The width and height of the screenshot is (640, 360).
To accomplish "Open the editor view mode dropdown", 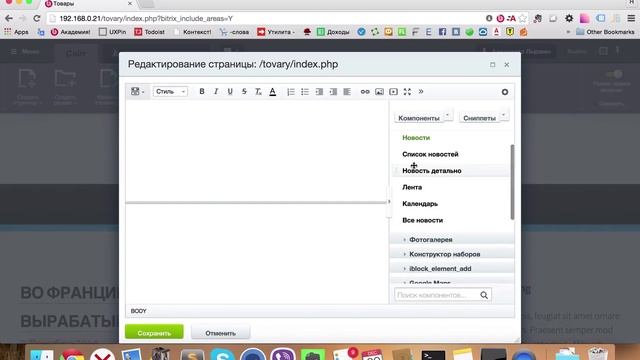I will point(138,91).
